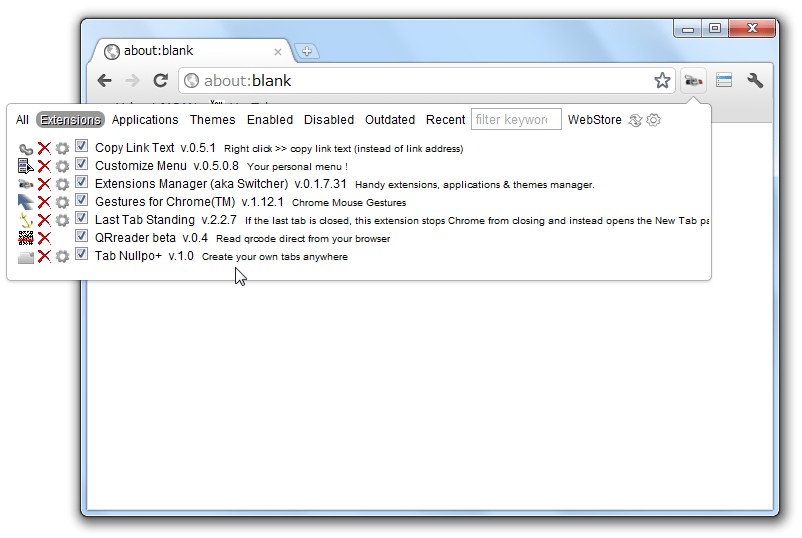Uninstall Last Tab Standing via red X

click(x=44, y=220)
